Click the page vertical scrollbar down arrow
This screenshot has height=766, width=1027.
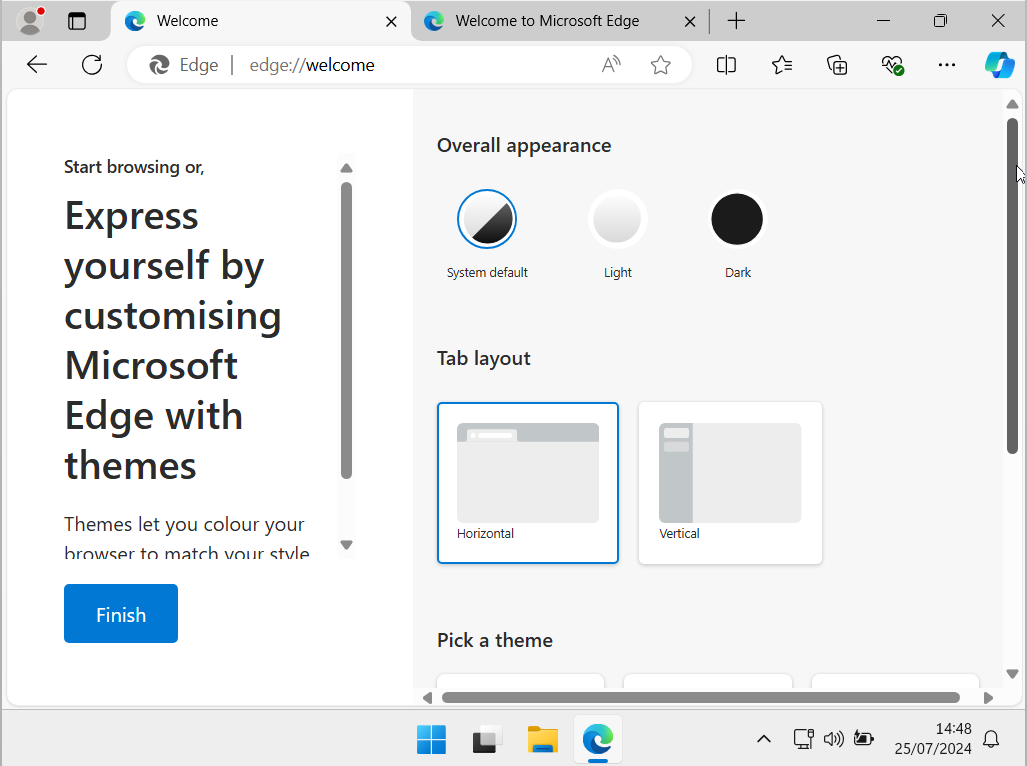(x=1012, y=674)
